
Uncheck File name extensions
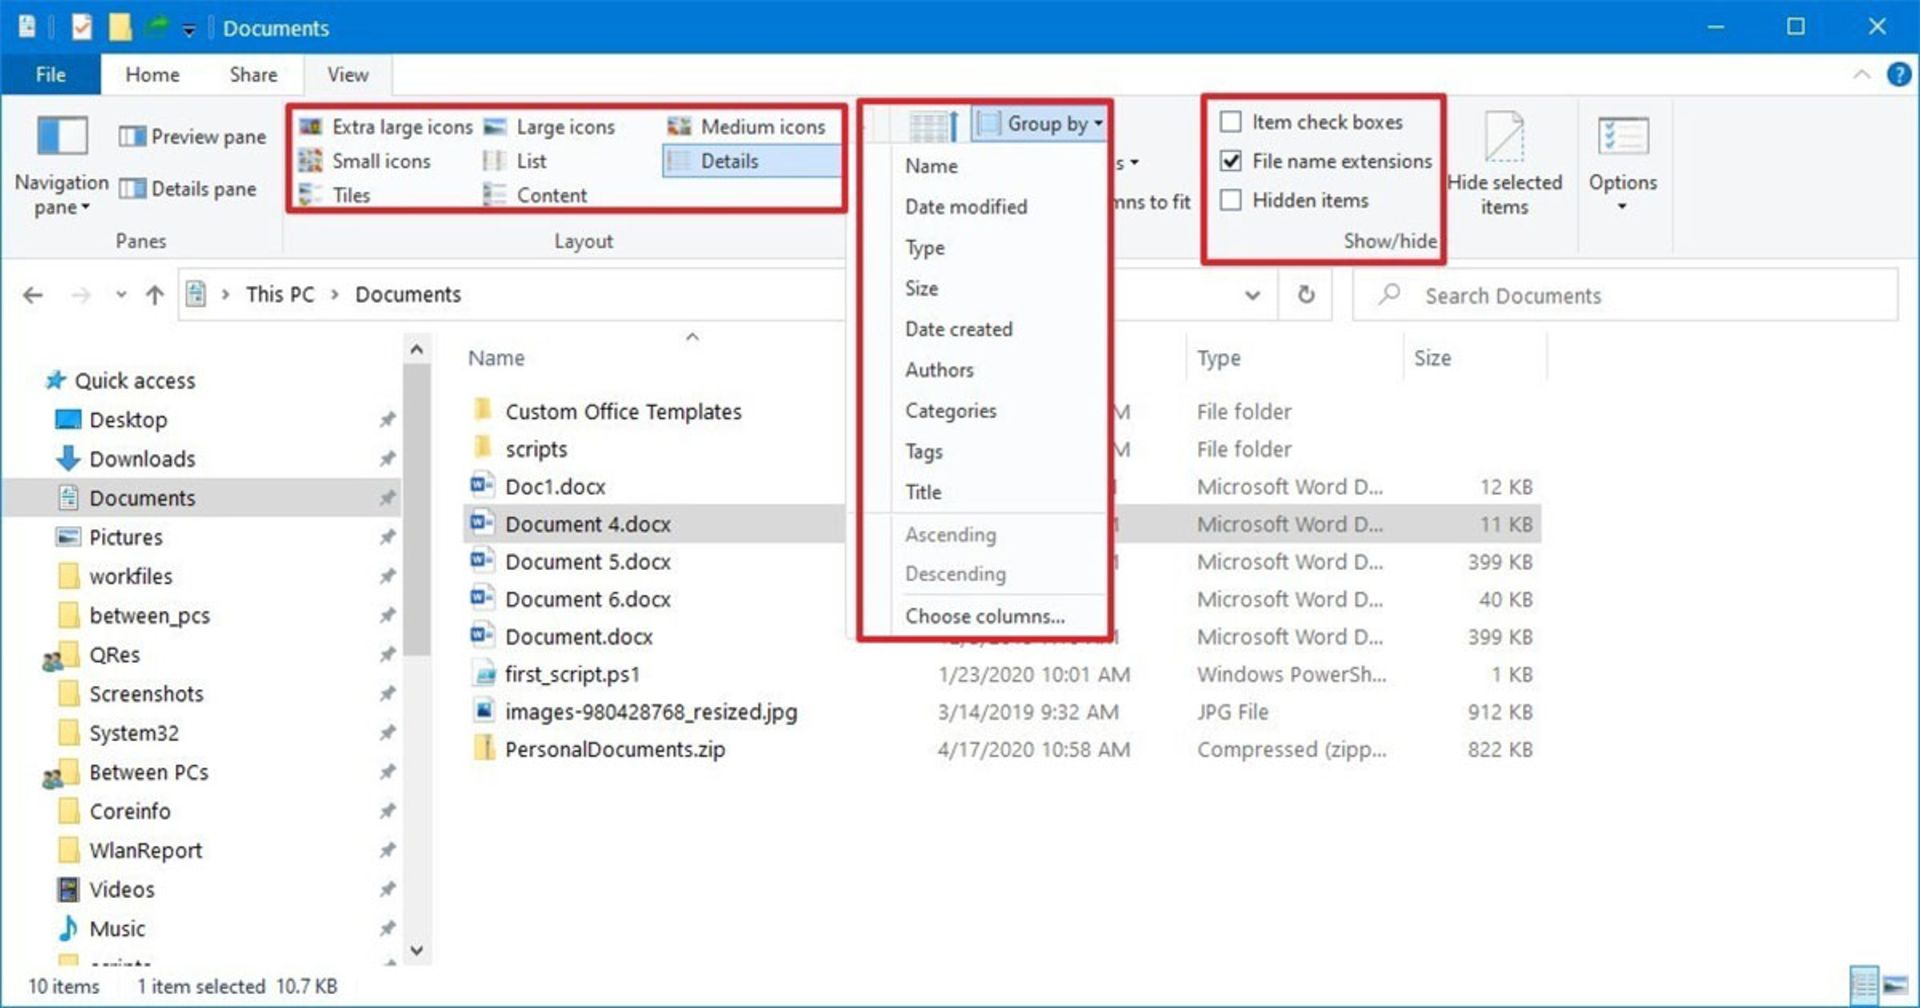point(1231,161)
